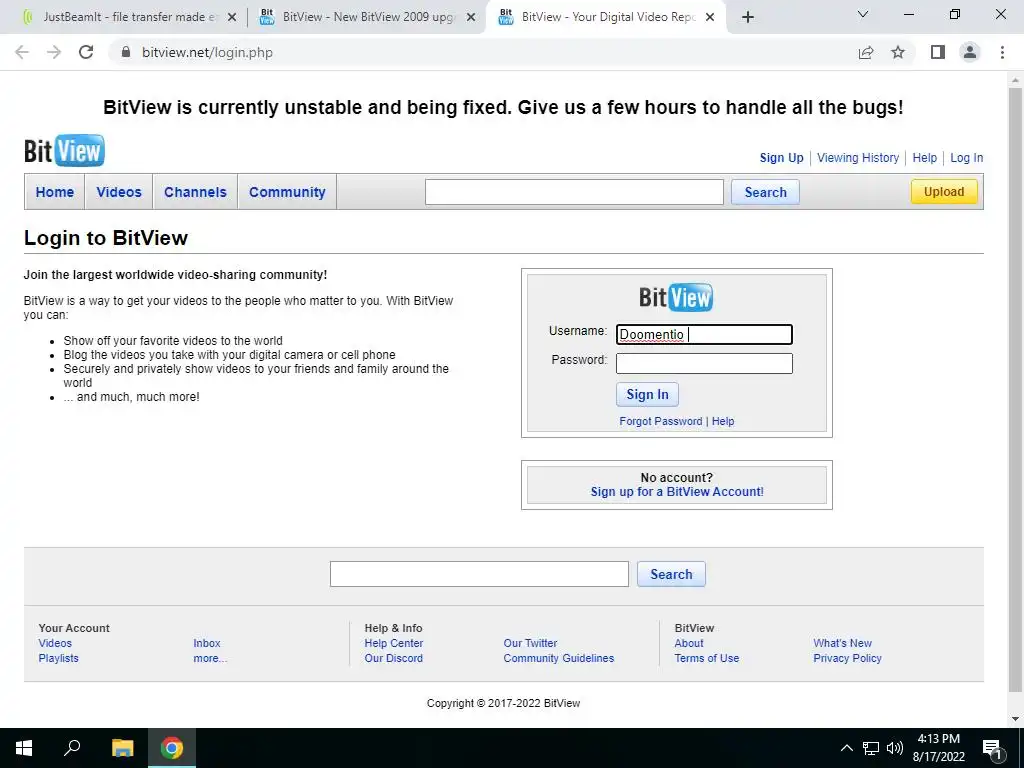Click the Sign Up link in header
This screenshot has height=768, width=1024.
[x=782, y=157]
